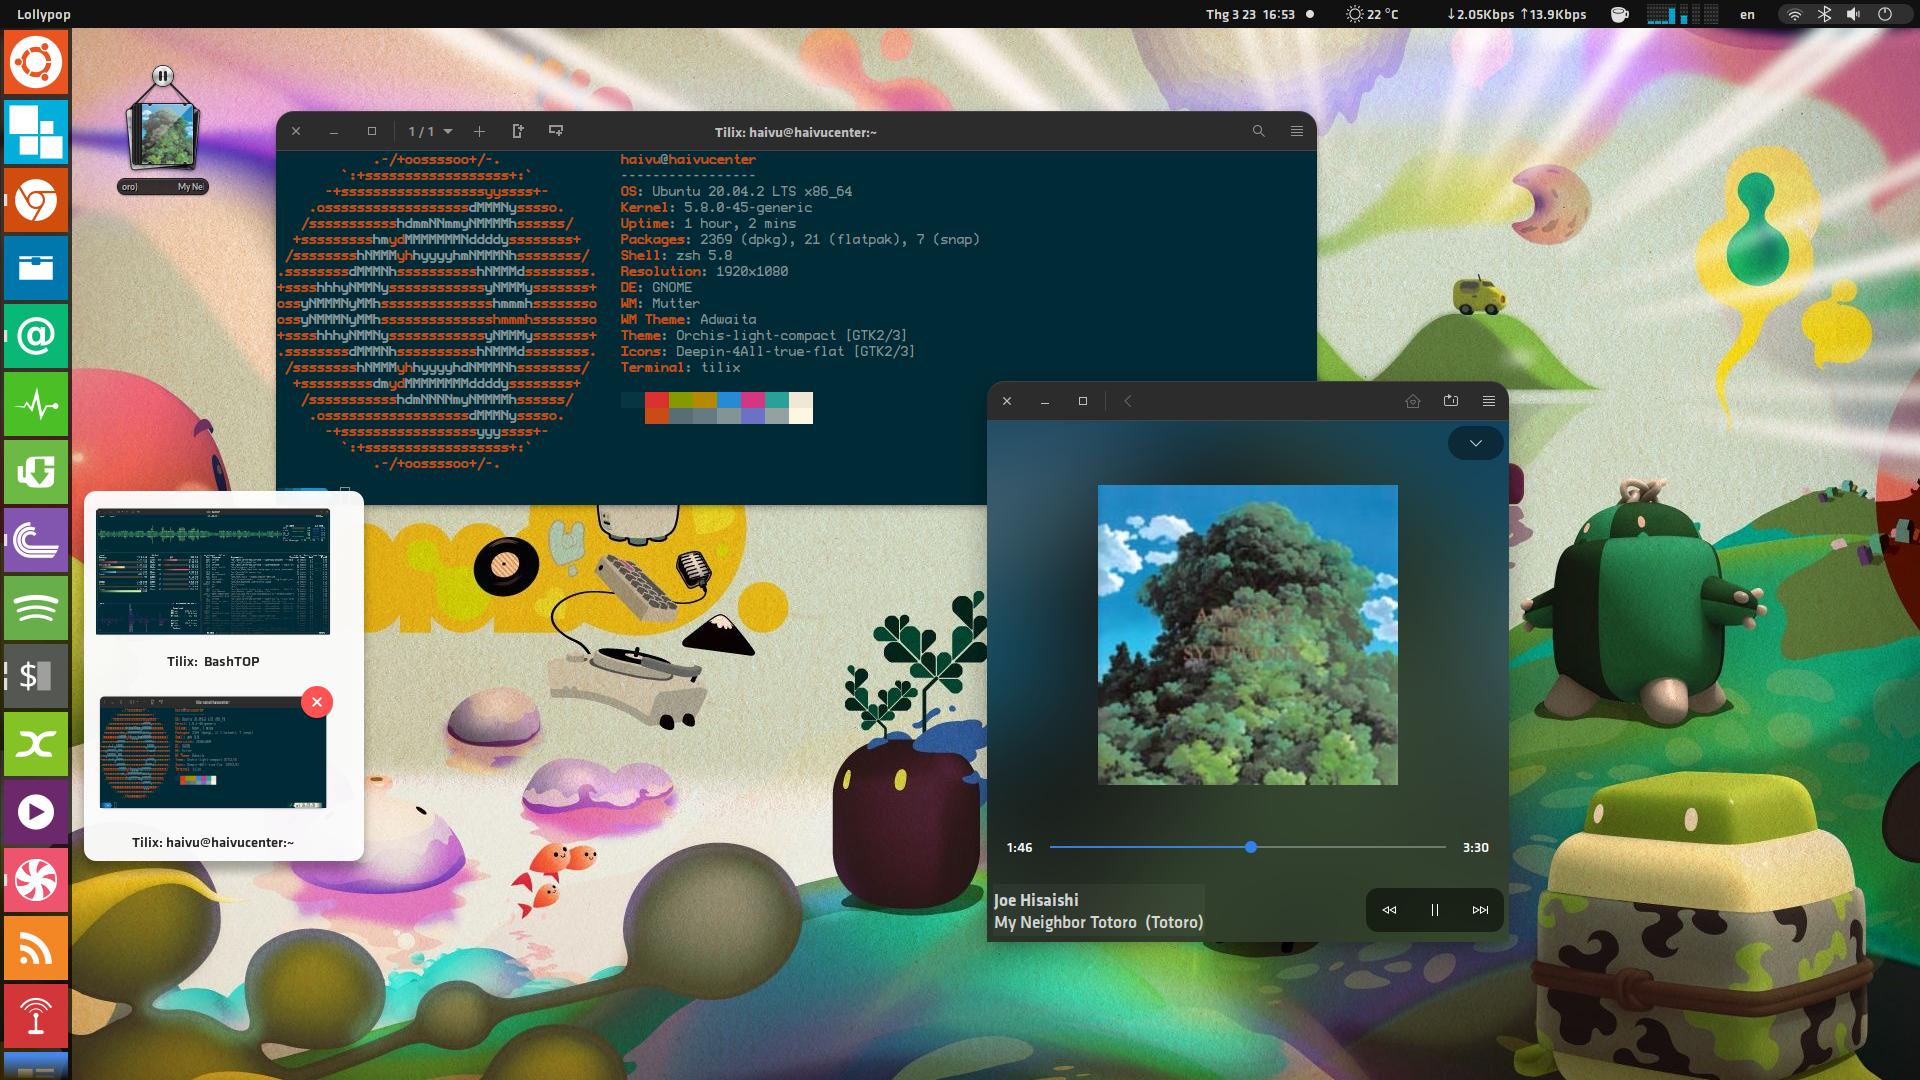
Task: Open the weather indicator showing 22 °C
Action: click(1372, 14)
